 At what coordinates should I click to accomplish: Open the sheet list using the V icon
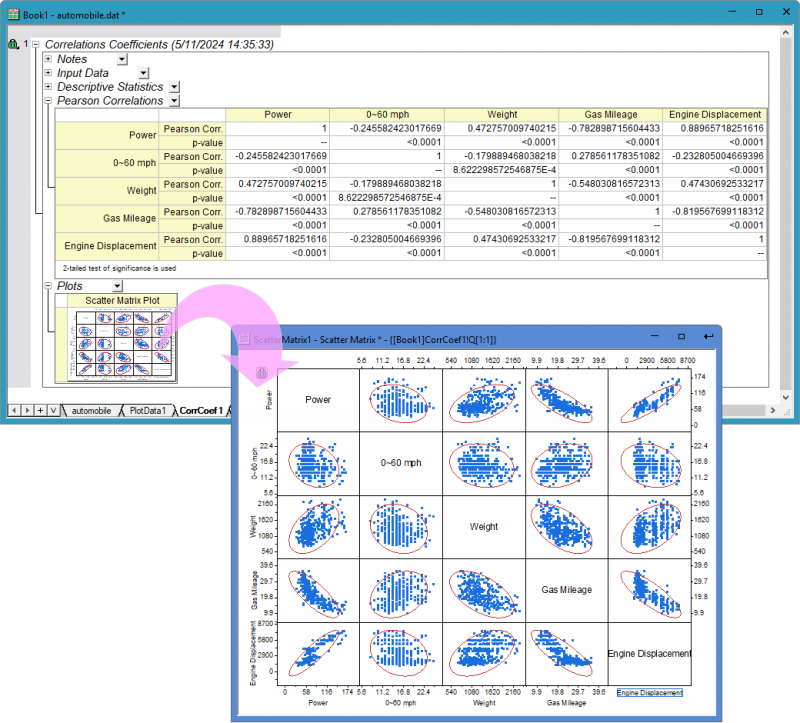[51, 410]
